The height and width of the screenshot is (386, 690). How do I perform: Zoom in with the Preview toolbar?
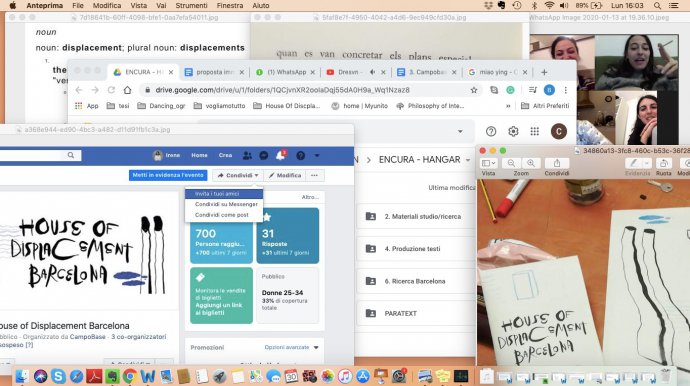[x=531, y=163]
